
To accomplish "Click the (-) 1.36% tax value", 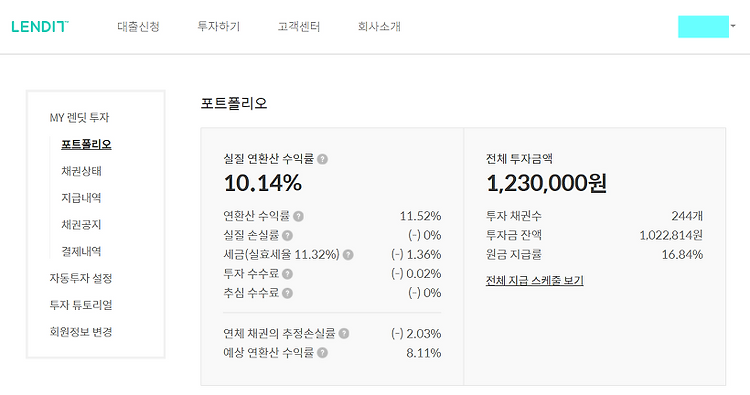I will (416, 254).
